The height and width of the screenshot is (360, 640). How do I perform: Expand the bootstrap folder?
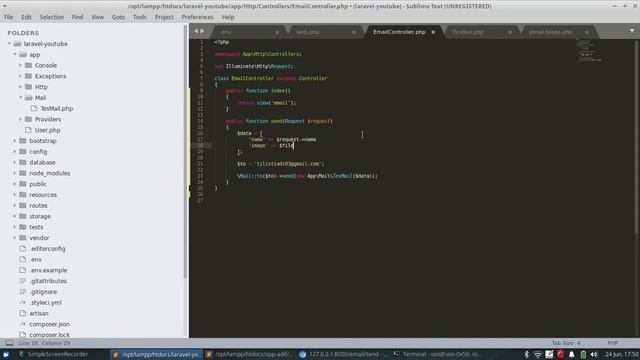coord(15,141)
